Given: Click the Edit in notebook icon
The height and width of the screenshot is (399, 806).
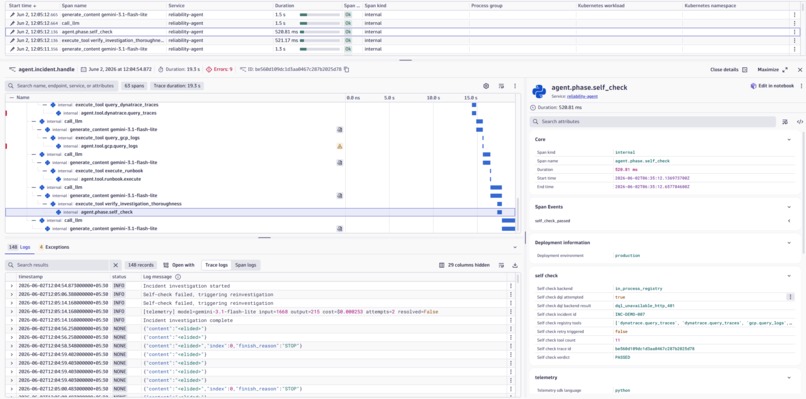Looking at the screenshot, I should (754, 86).
